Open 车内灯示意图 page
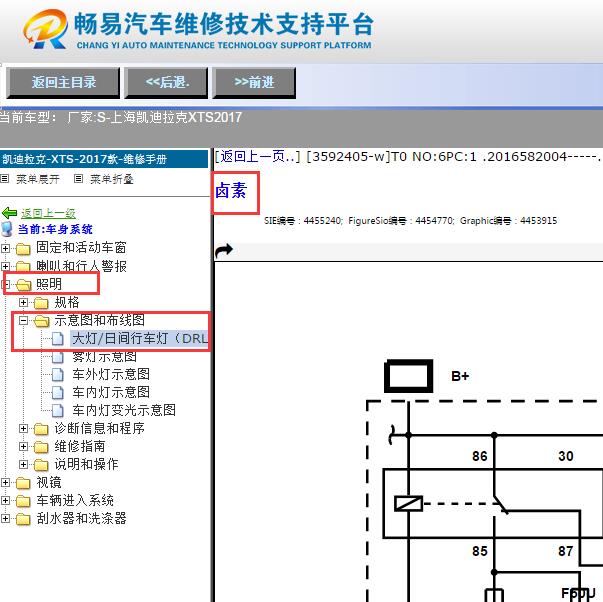 tap(111, 392)
